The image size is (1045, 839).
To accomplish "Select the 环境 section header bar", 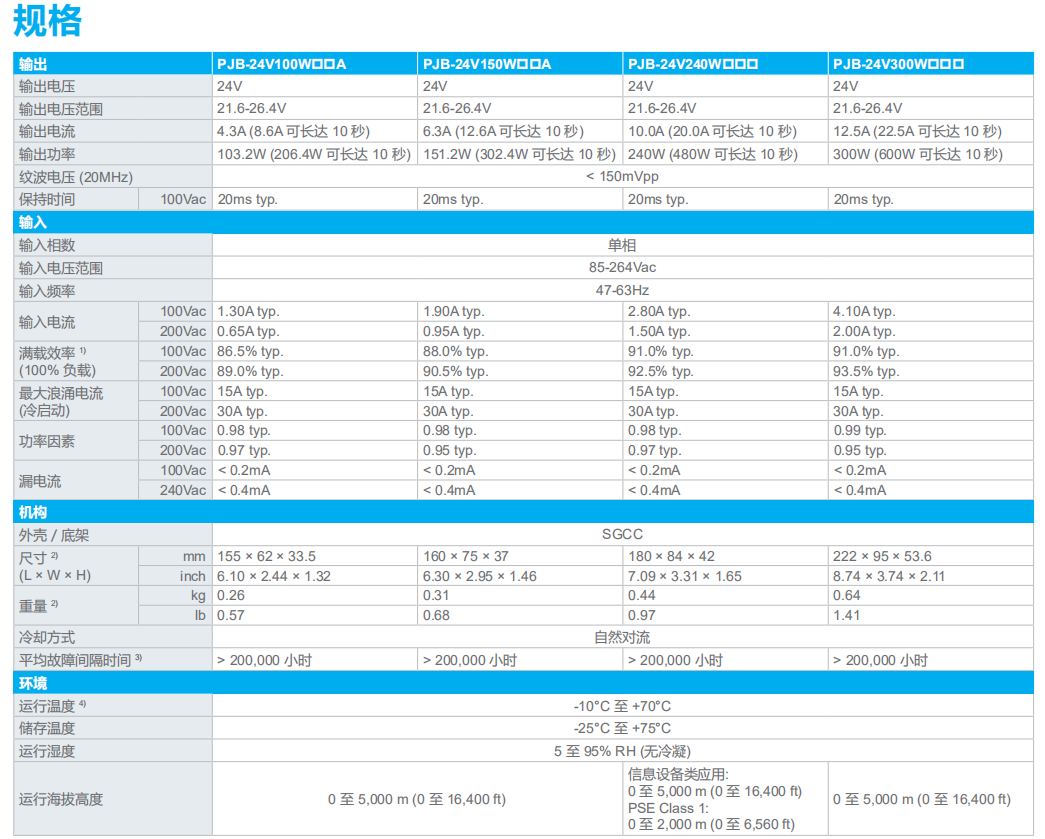I will point(523,683).
